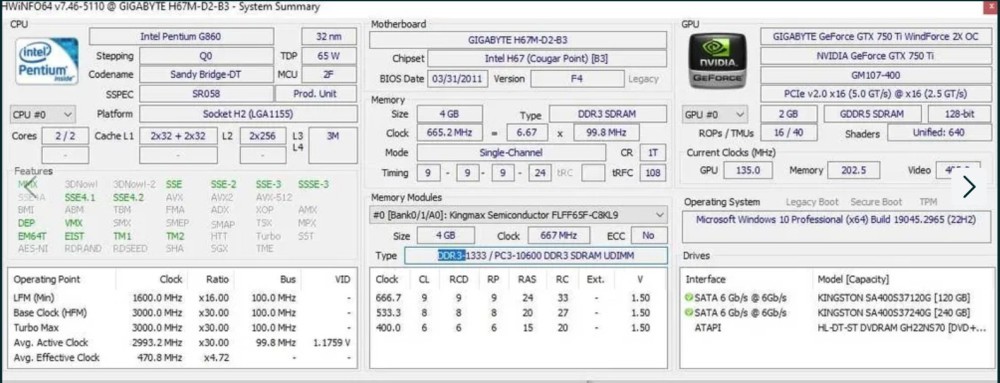Click the Socket H2 (LGA1155) platform field
Screen dimensions: 1000x383
pyautogui.click(x=248, y=114)
